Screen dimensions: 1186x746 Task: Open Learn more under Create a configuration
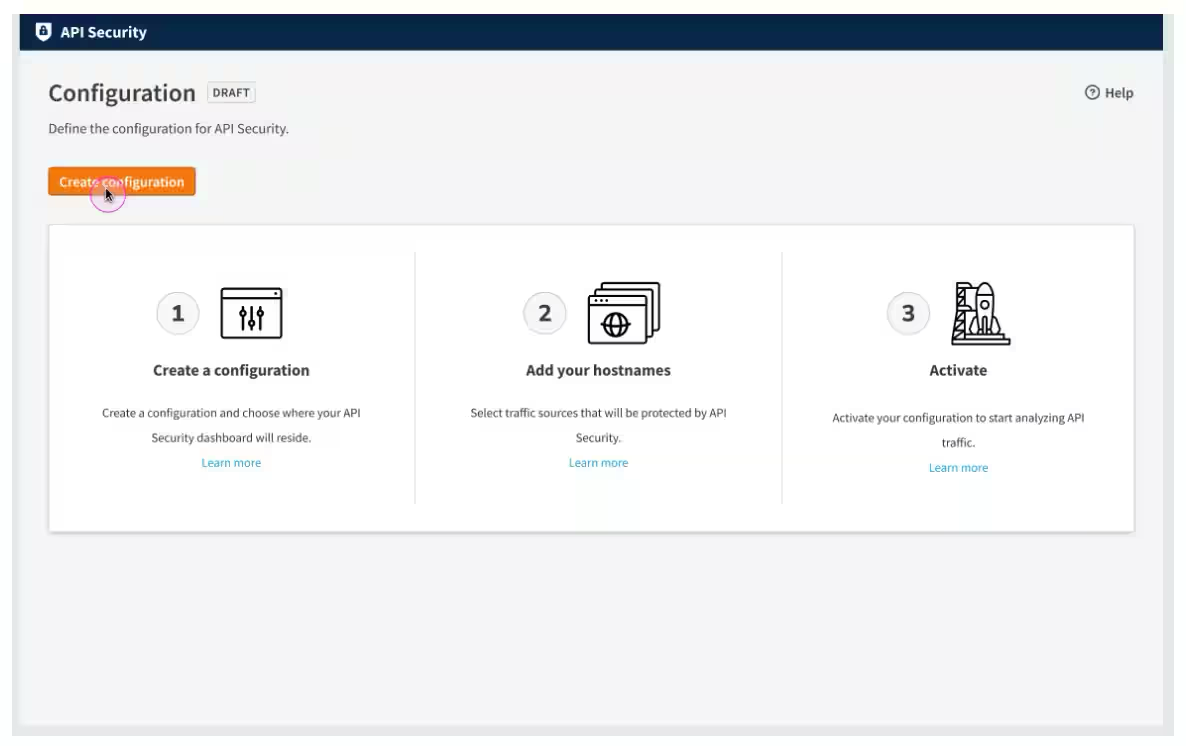point(231,462)
